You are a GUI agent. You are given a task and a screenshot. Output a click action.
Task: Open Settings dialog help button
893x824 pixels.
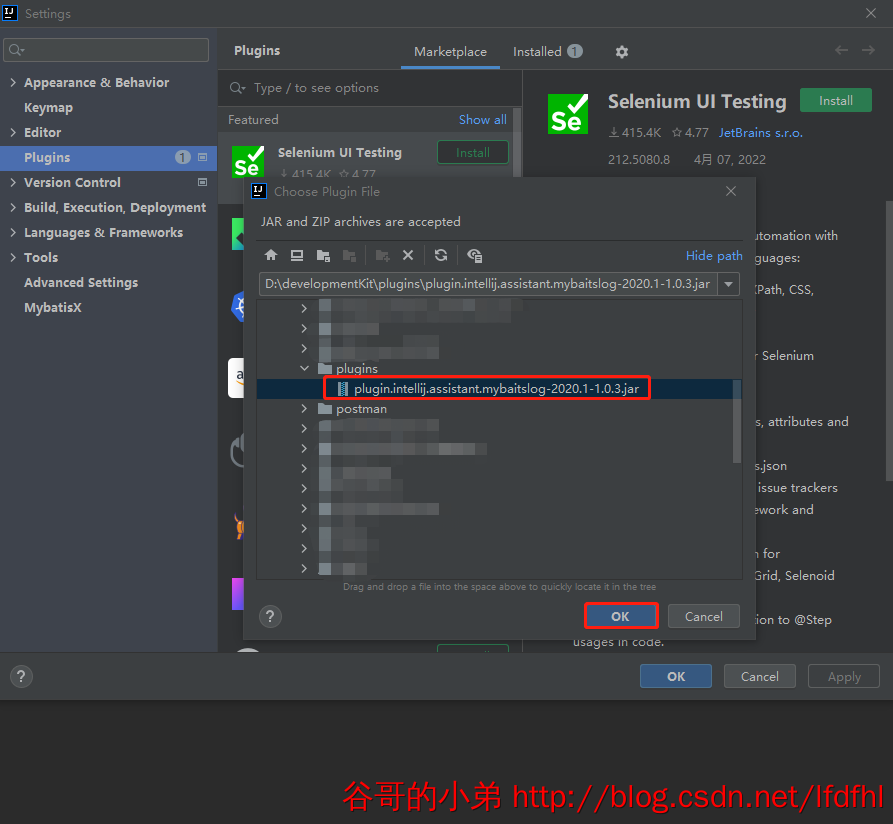pyautogui.click(x=21, y=677)
